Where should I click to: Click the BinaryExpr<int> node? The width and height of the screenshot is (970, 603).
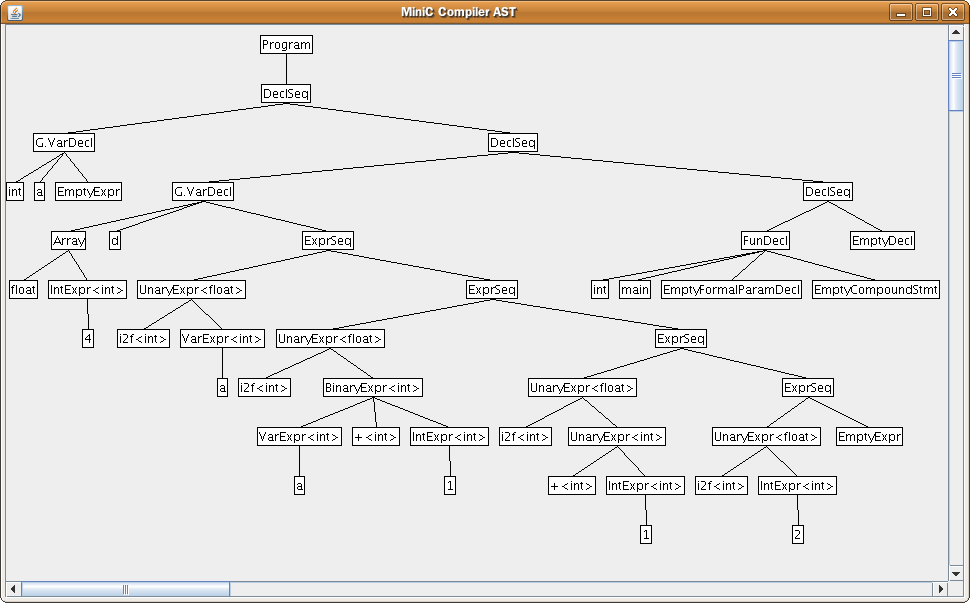coord(373,388)
